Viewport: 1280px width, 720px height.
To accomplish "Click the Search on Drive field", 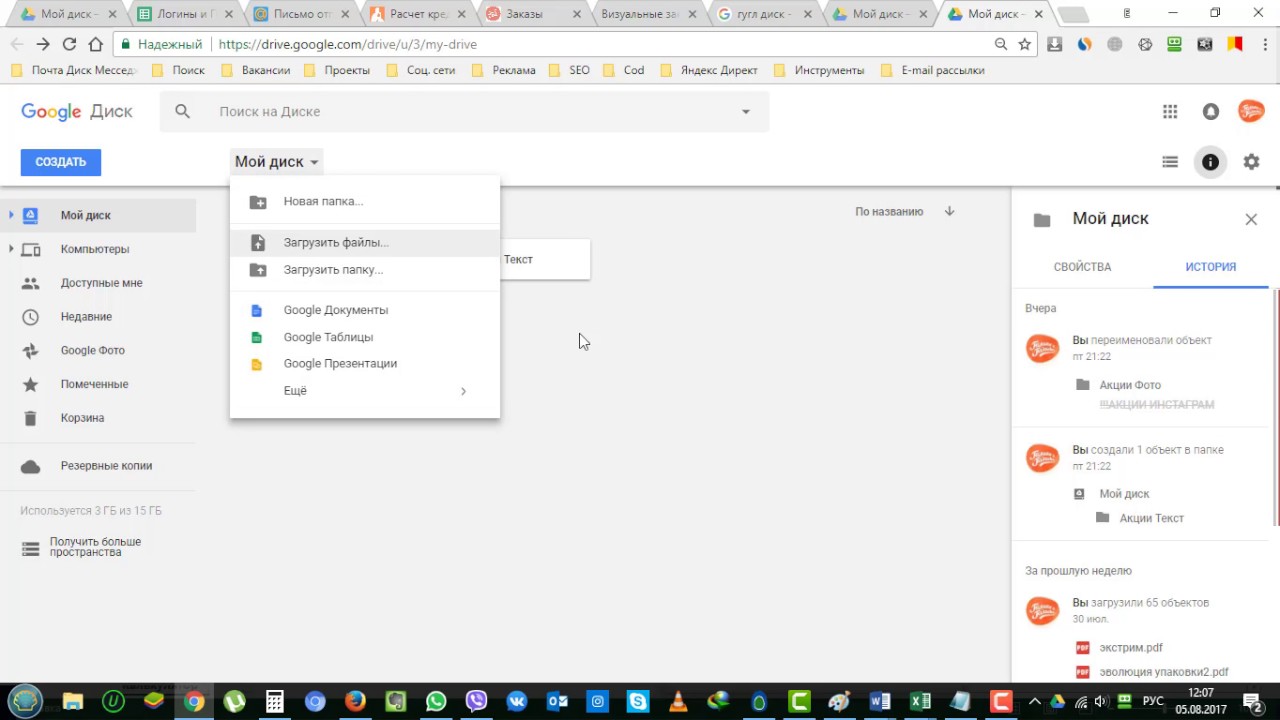I will pyautogui.click(x=465, y=112).
